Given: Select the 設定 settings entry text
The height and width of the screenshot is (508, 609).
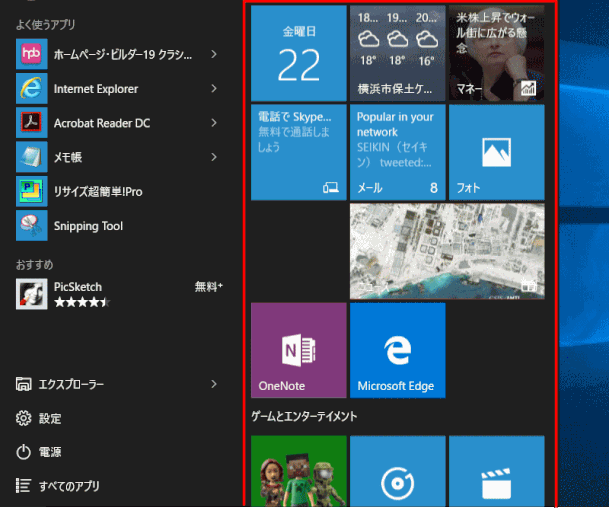Looking at the screenshot, I should pos(50,419).
